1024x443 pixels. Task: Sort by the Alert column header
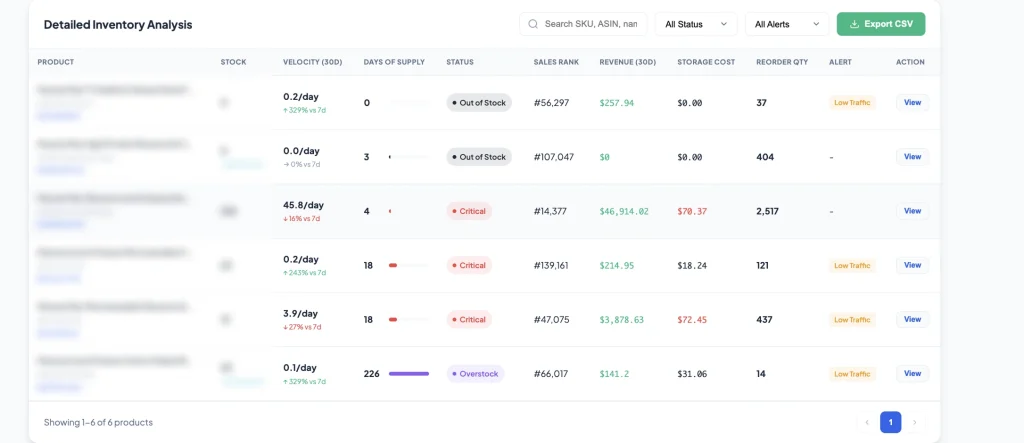coord(840,62)
